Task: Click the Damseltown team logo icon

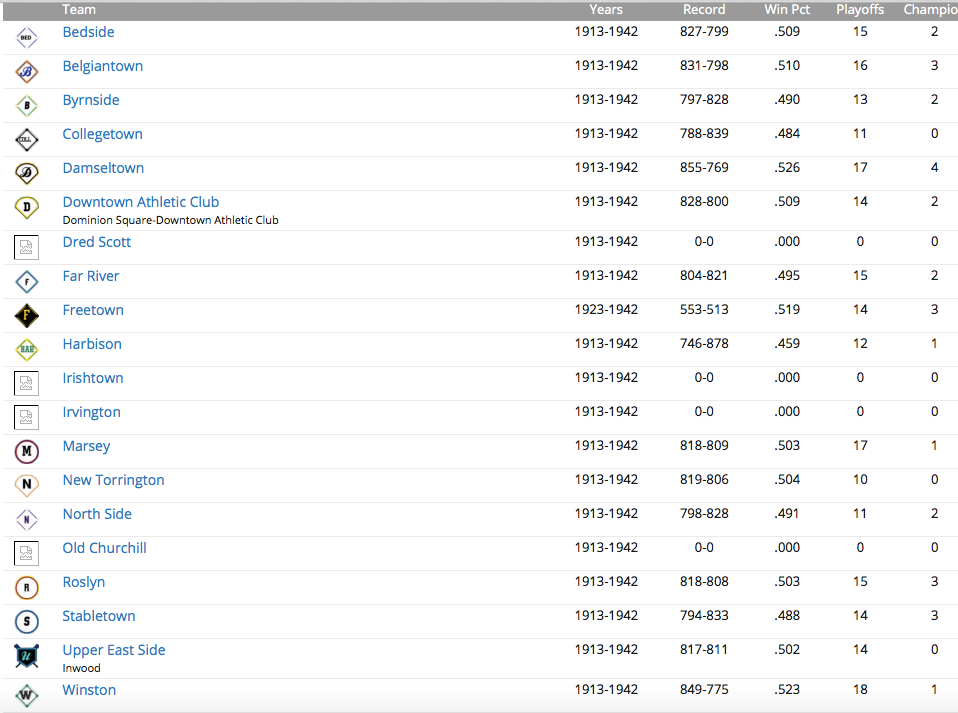Action: (26, 173)
